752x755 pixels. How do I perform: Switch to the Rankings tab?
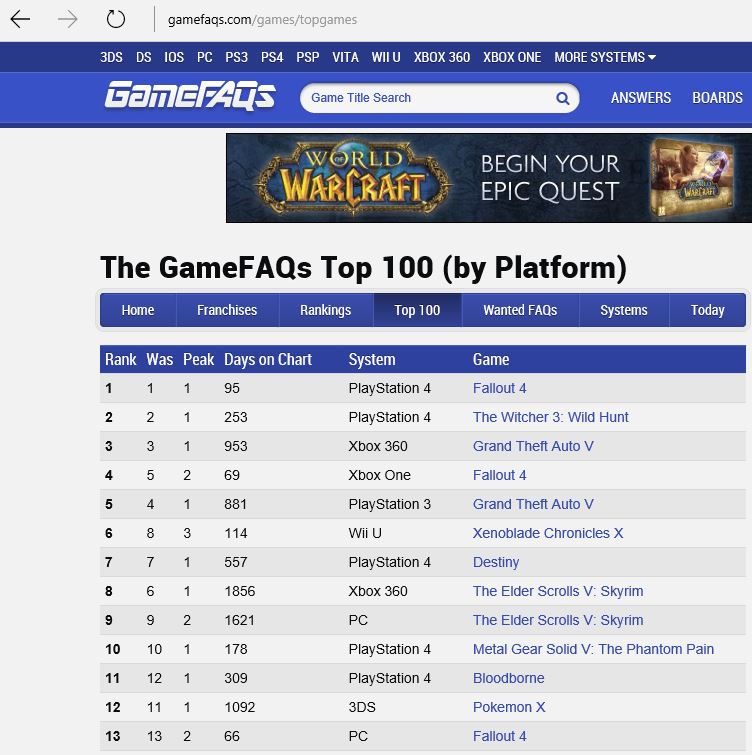326,310
